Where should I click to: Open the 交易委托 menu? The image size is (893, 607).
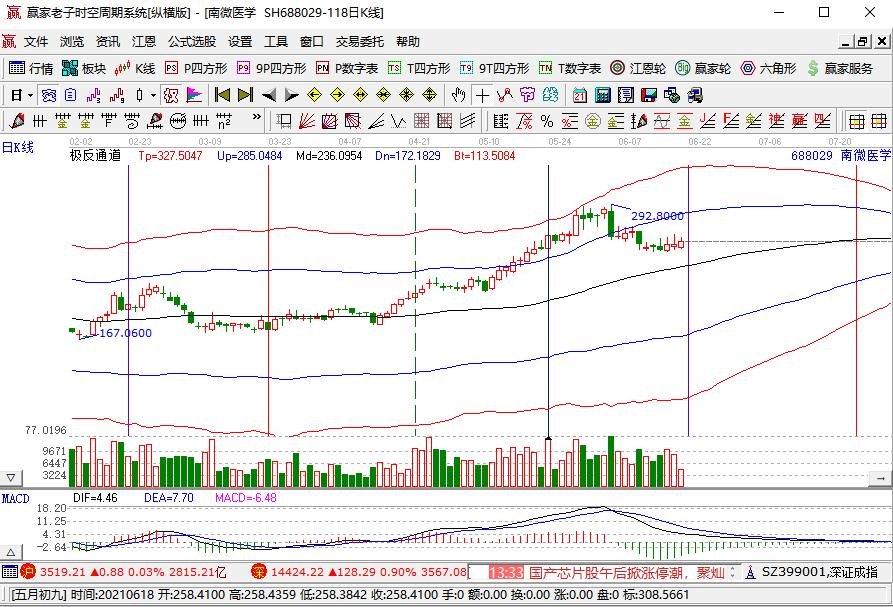point(359,42)
